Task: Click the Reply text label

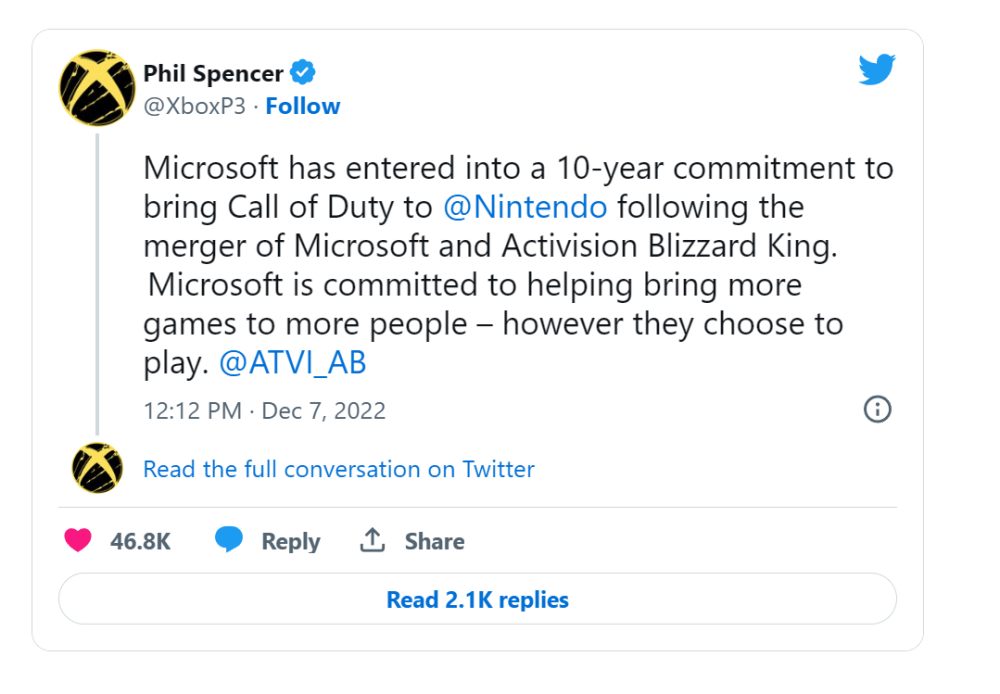Action: coord(290,541)
